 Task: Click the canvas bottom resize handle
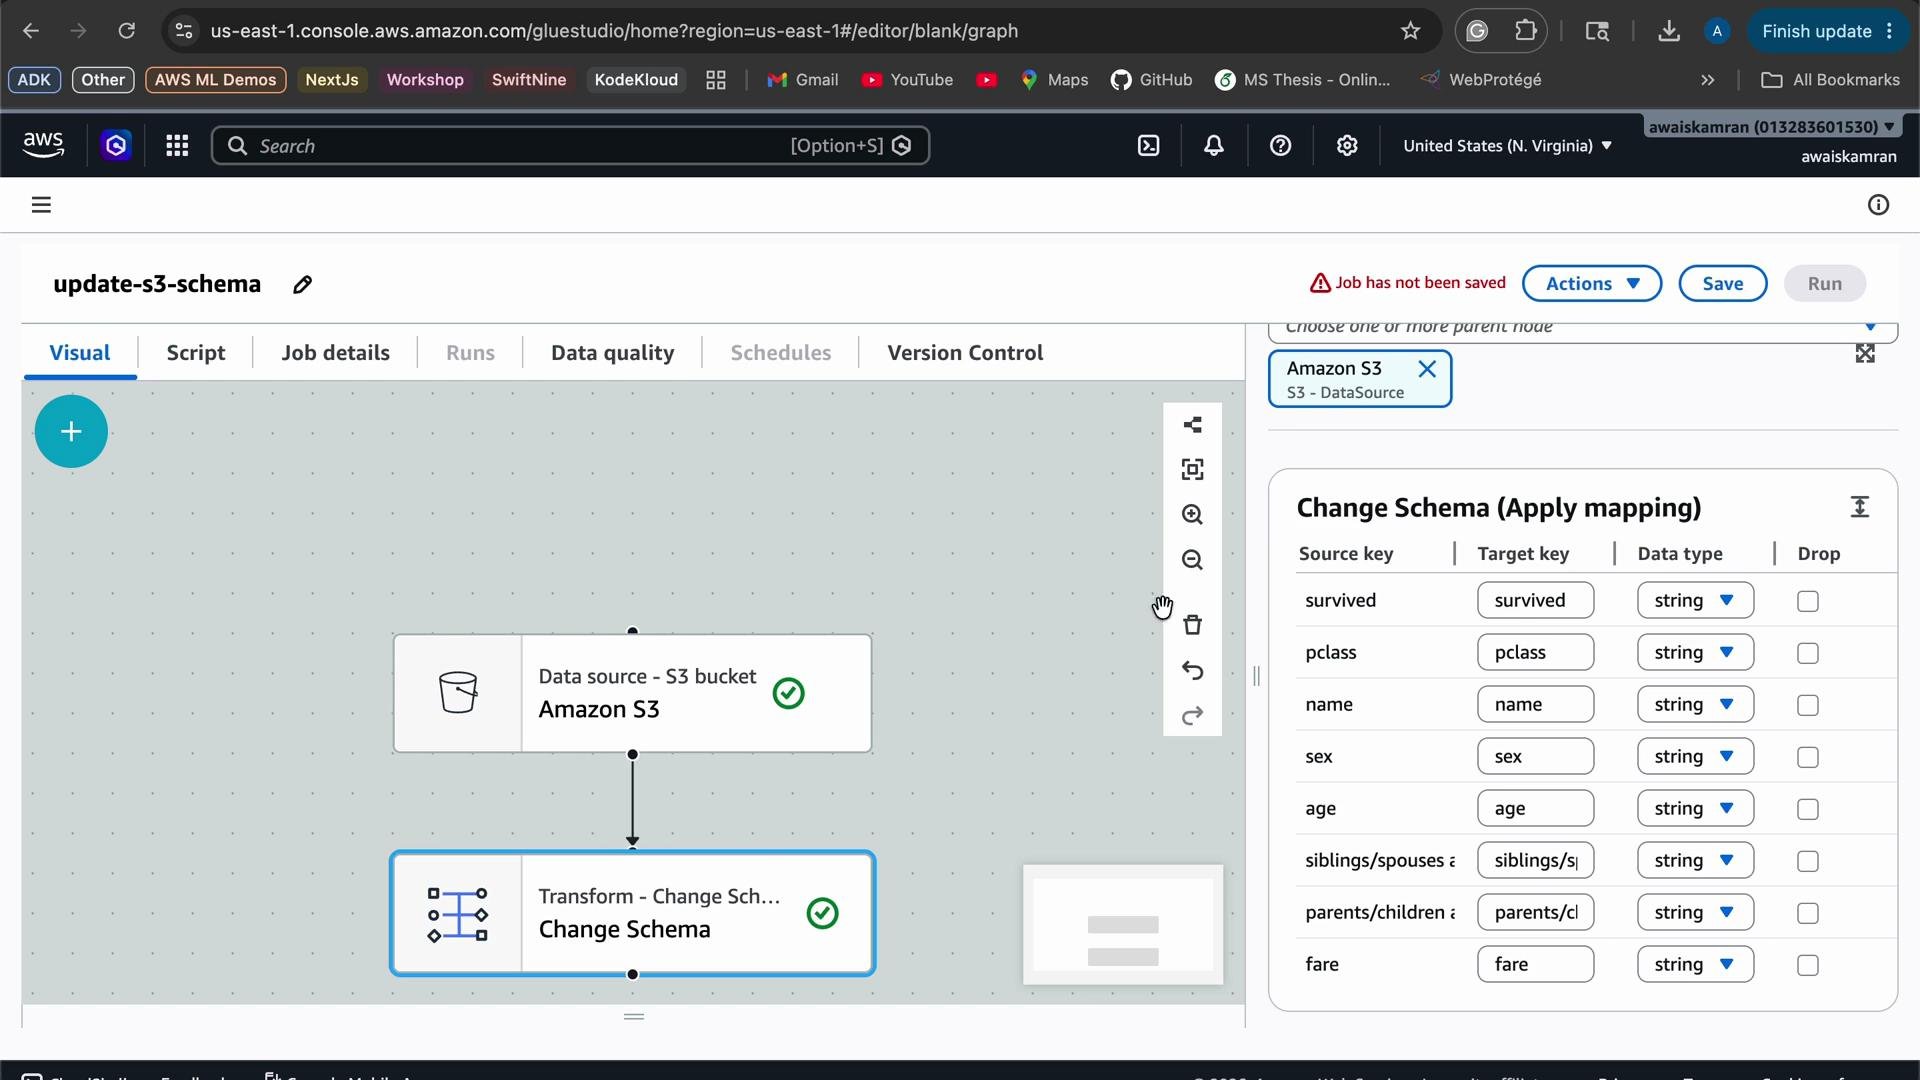click(633, 1017)
